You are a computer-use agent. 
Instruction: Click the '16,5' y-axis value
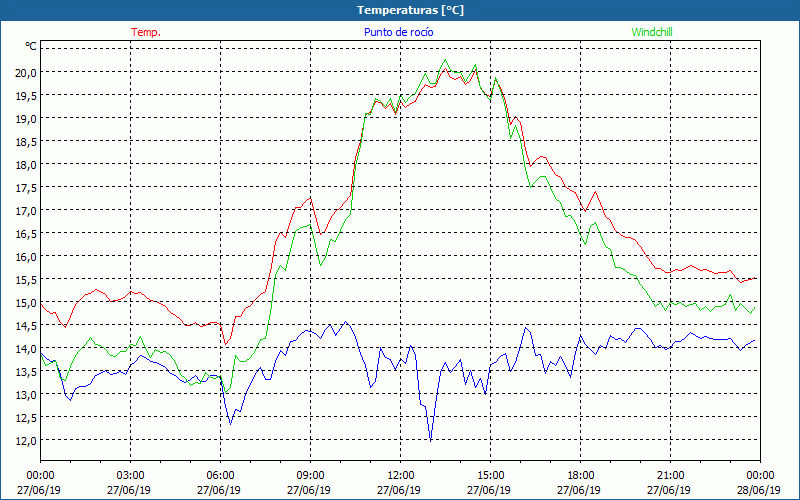coord(26,234)
